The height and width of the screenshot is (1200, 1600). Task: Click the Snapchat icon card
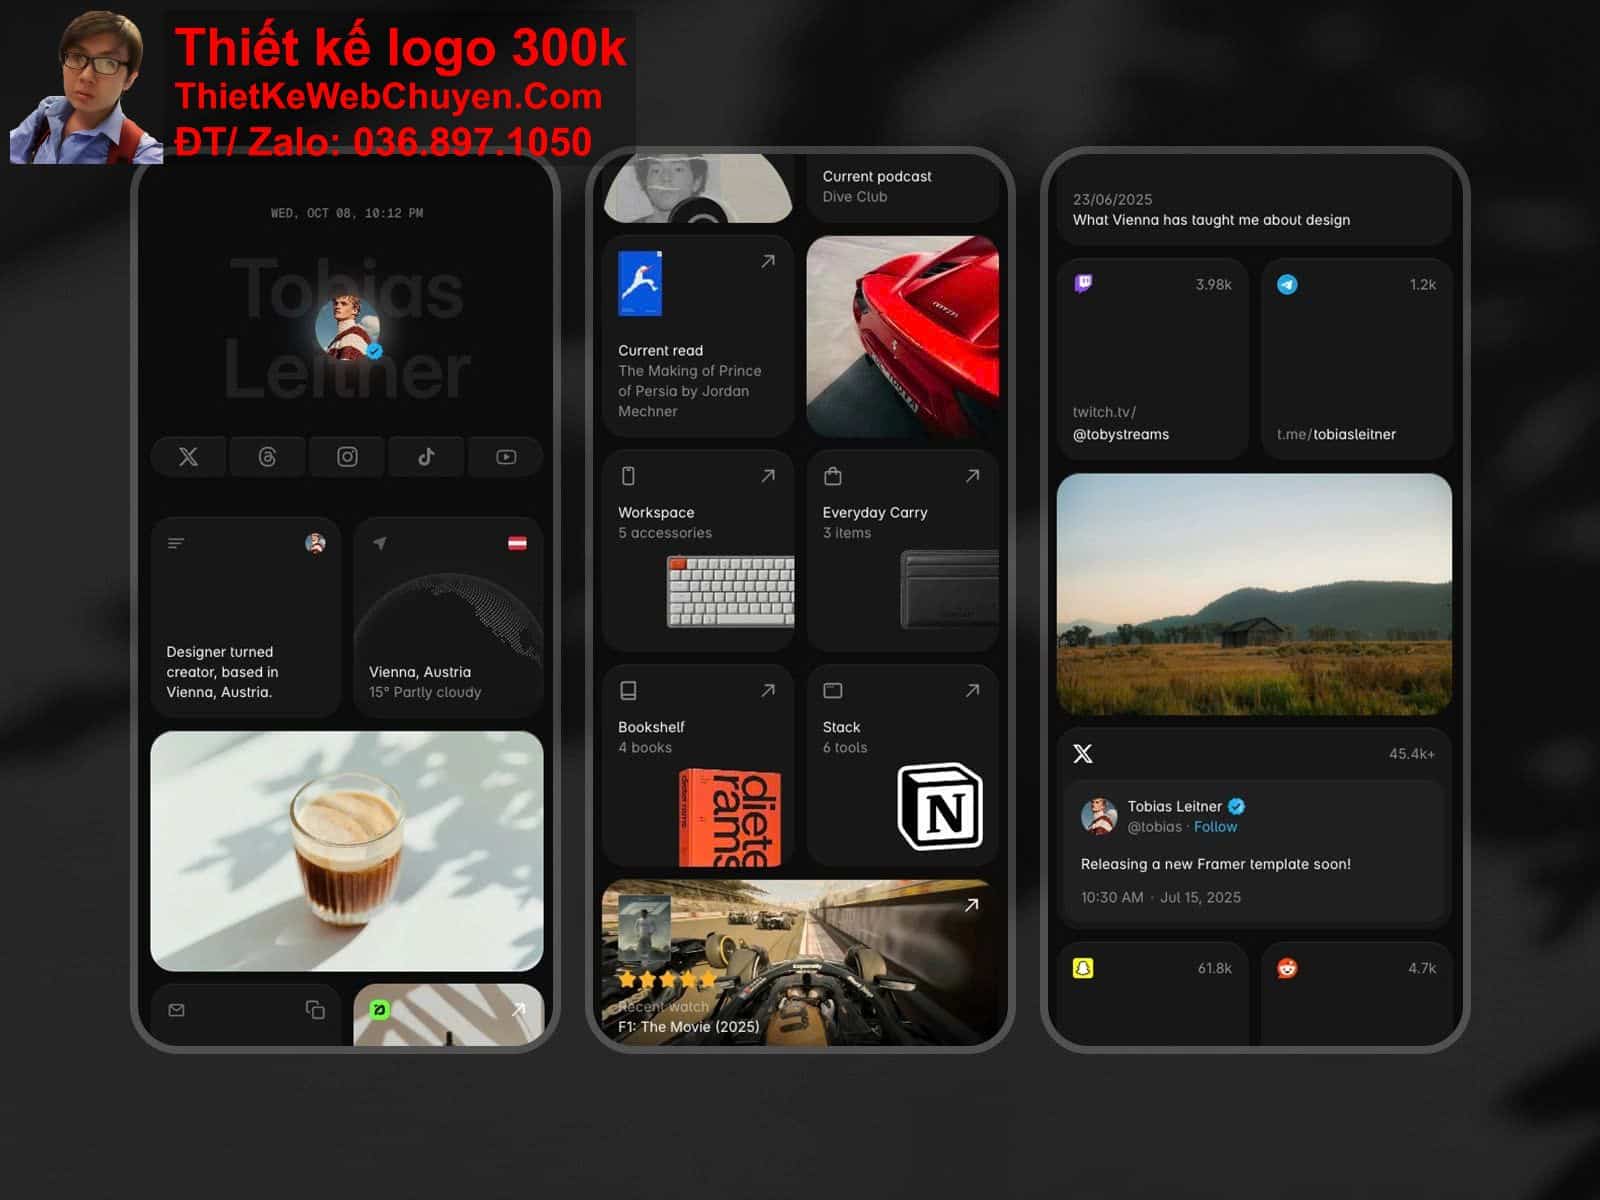tap(1083, 968)
